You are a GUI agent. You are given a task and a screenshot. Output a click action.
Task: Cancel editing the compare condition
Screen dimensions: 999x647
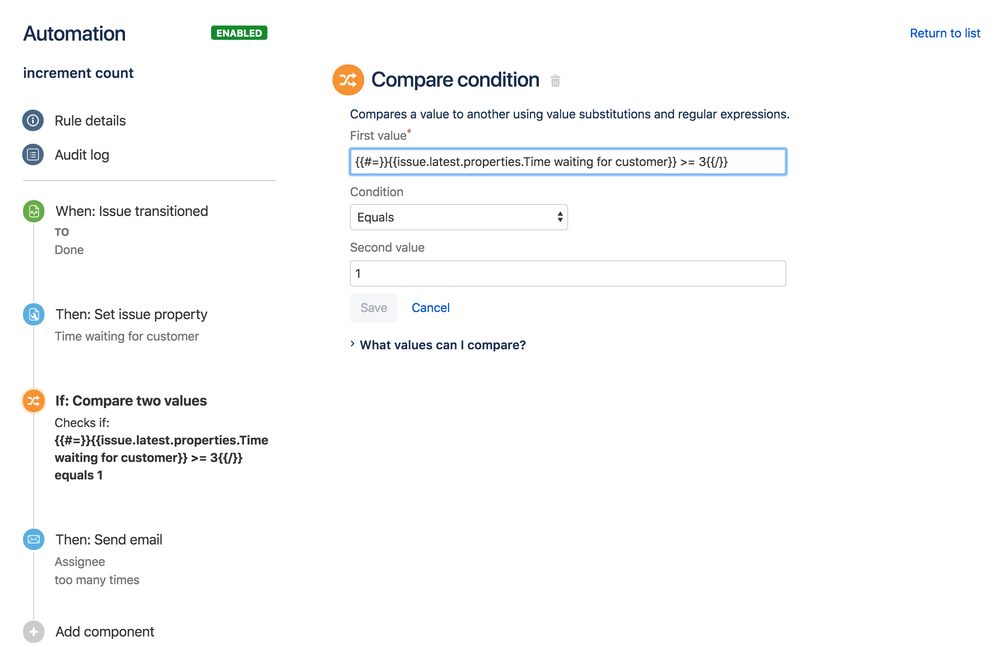point(431,308)
